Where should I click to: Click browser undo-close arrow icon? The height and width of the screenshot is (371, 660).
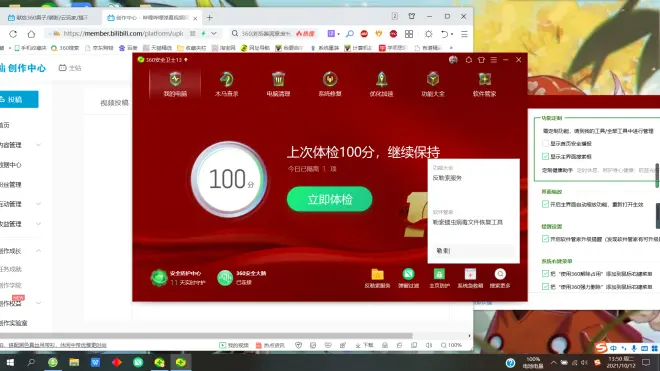(444, 34)
